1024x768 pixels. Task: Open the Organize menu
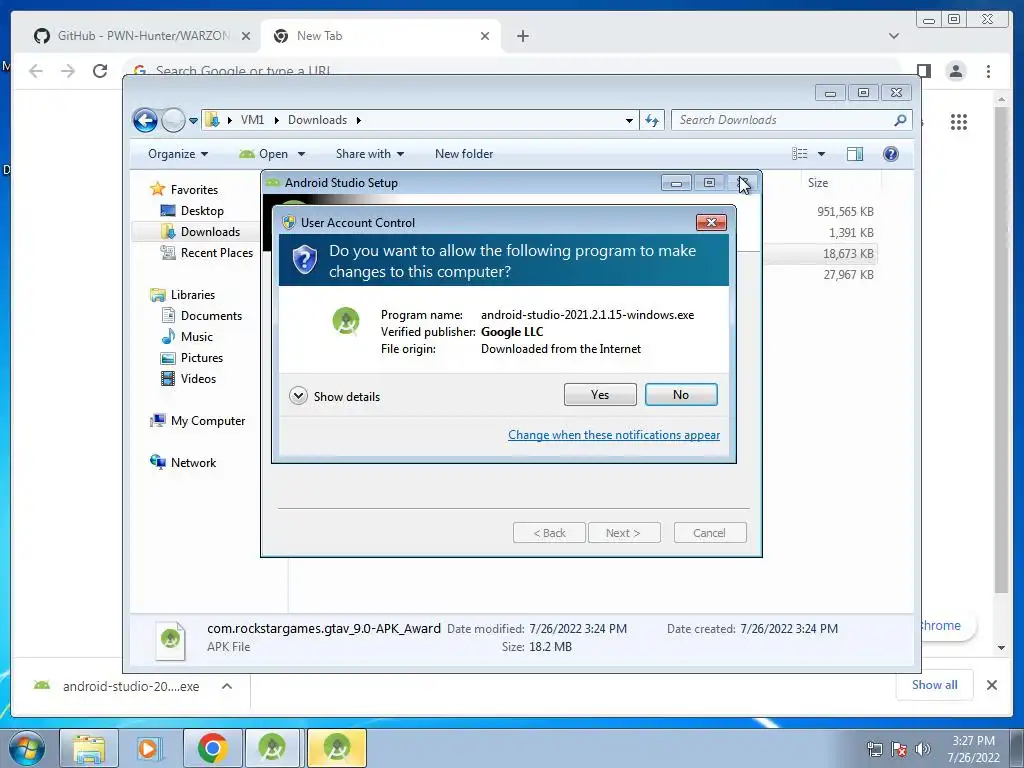[x=178, y=154]
